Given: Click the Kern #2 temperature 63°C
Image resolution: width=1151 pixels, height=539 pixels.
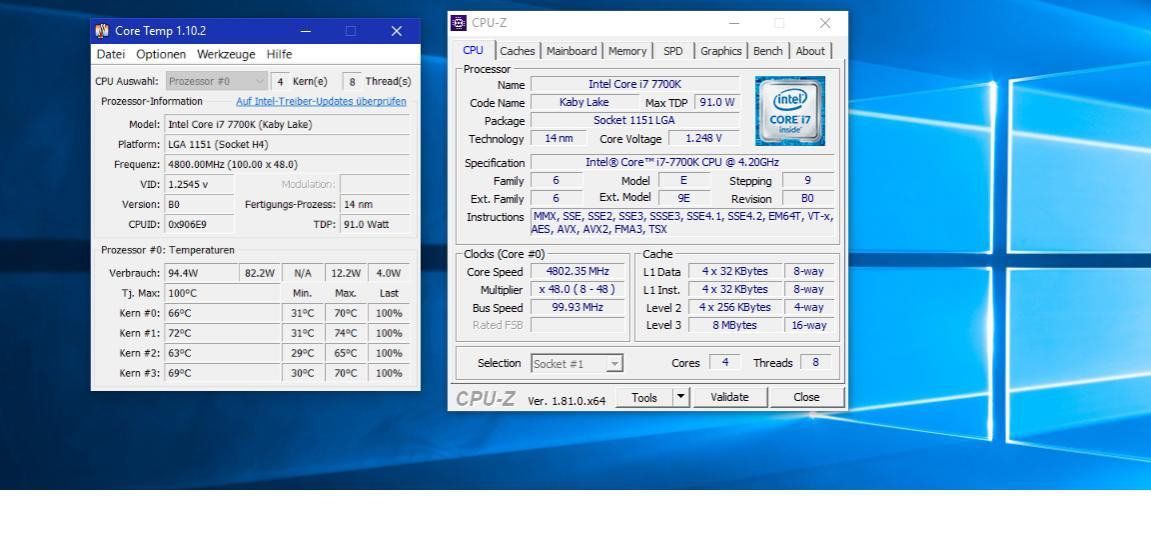Looking at the screenshot, I should click(223, 353).
